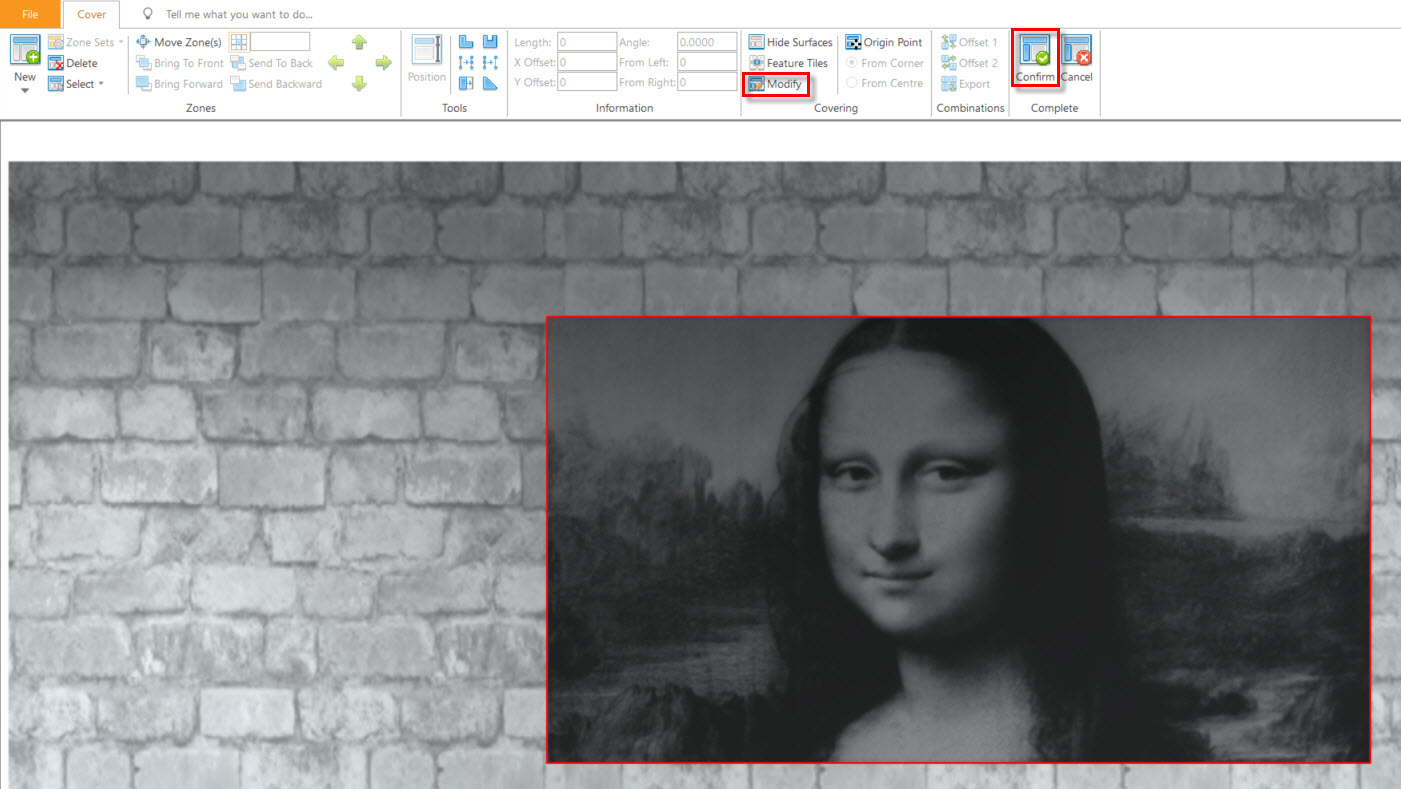The width and height of the screenshot is (1401, 789).
Task: Click Bring Forward
Action: pyautogui.click(x=179, y=84)
